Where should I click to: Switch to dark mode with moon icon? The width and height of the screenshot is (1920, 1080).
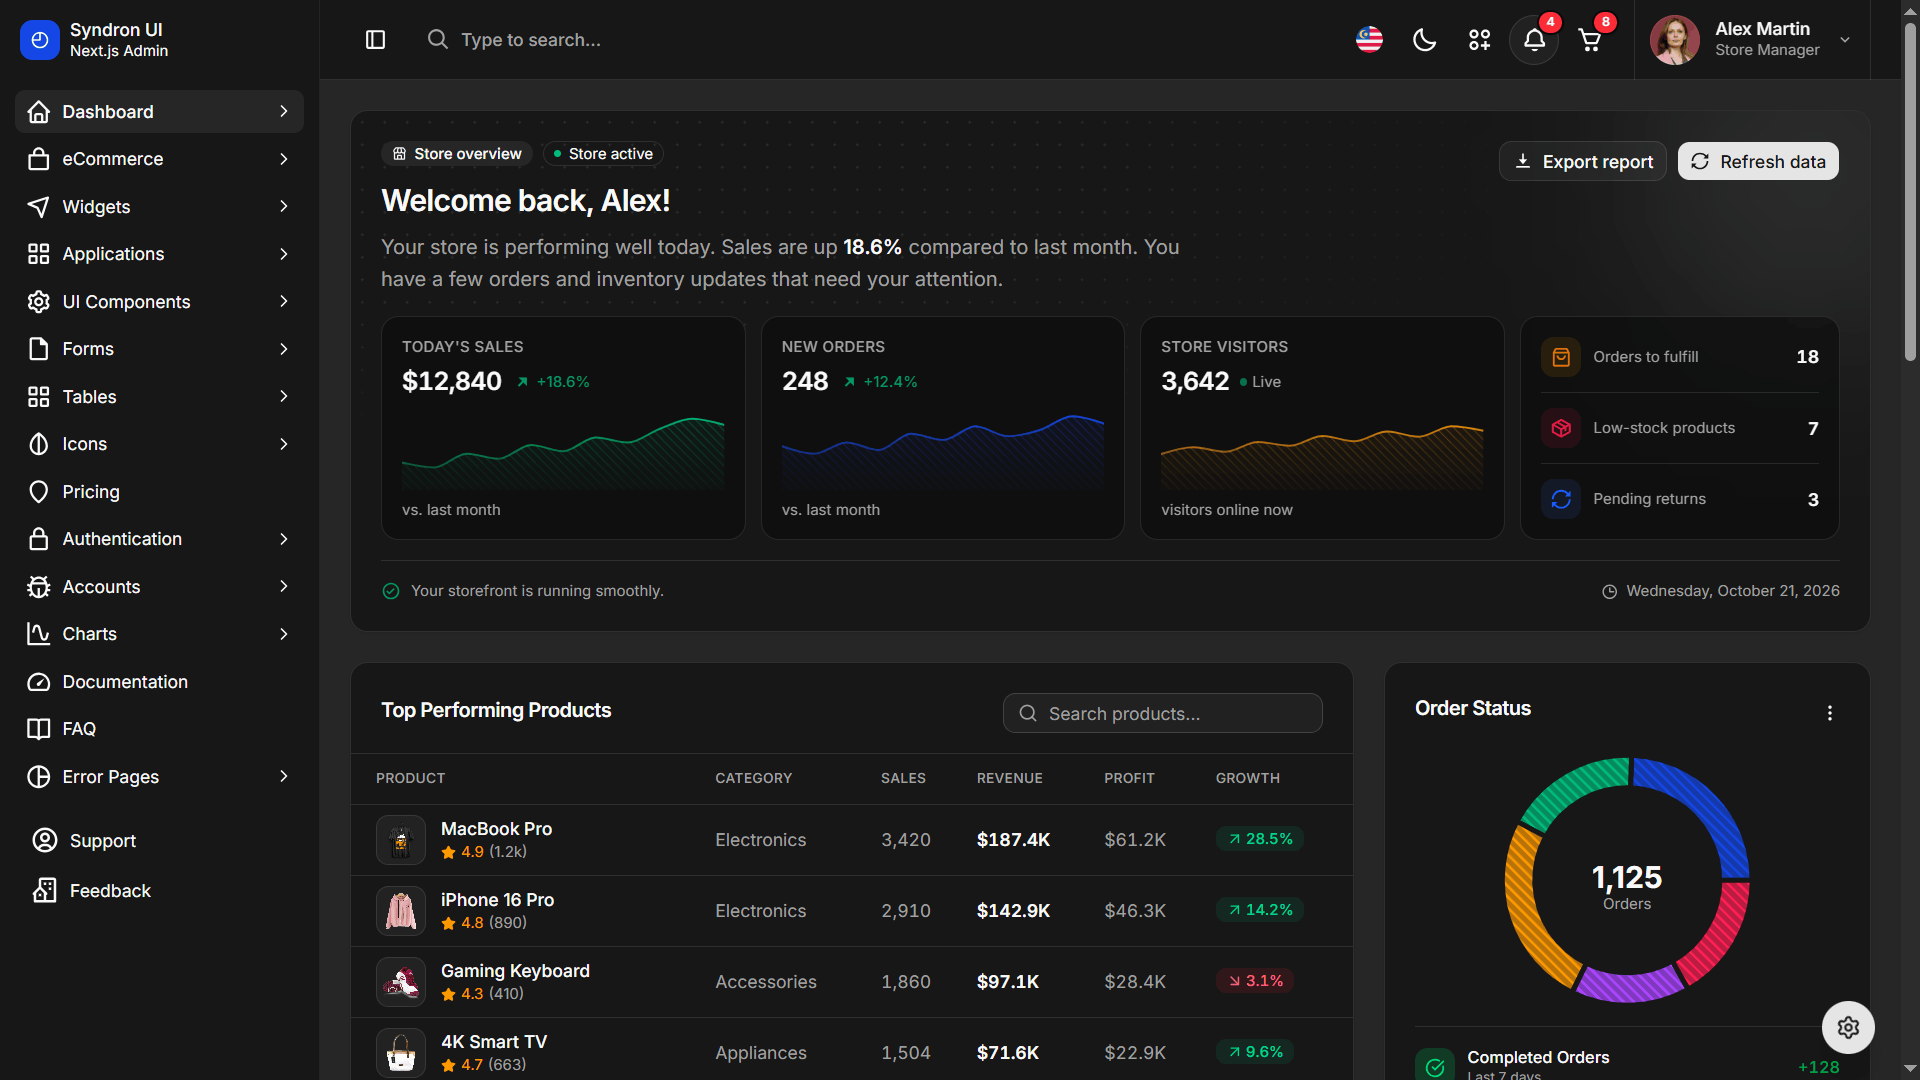1424,40
